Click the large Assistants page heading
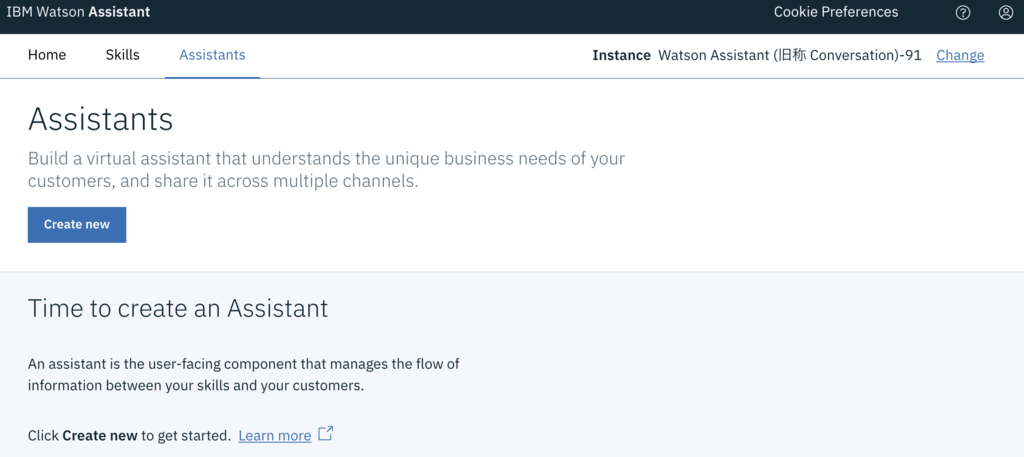The image size is (1024, 457). [101, 119]
